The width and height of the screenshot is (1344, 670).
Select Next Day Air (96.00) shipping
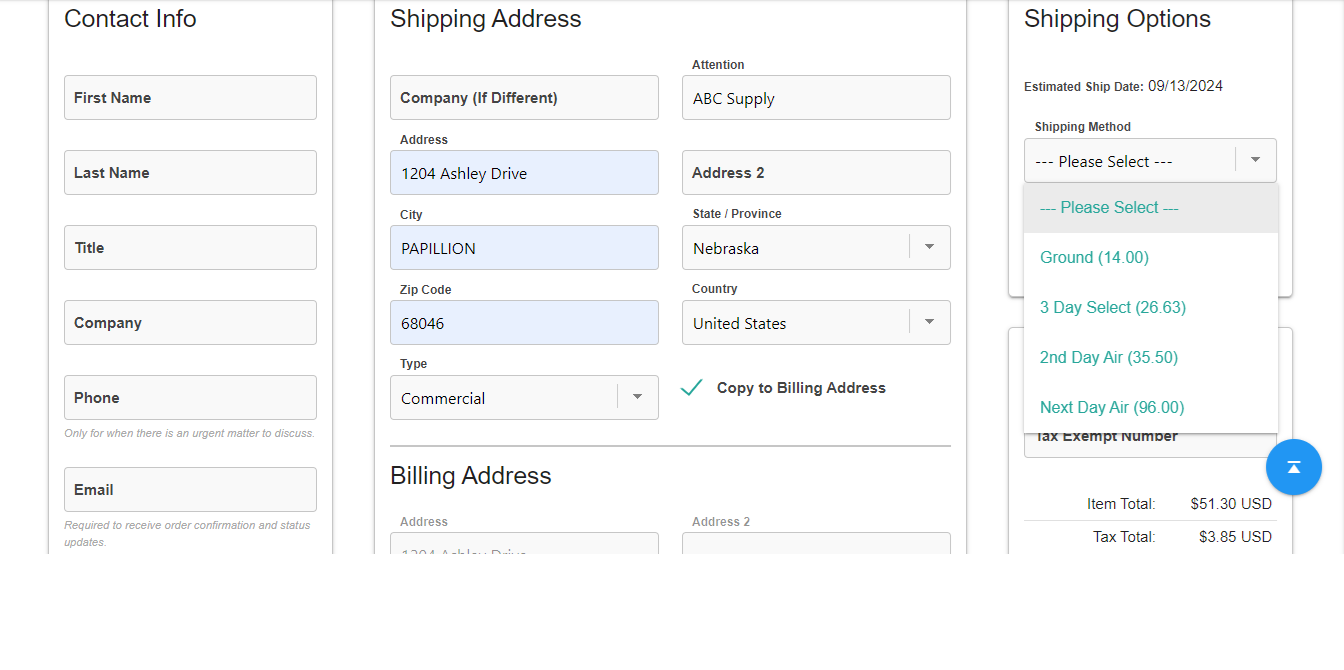point(1111,408)
